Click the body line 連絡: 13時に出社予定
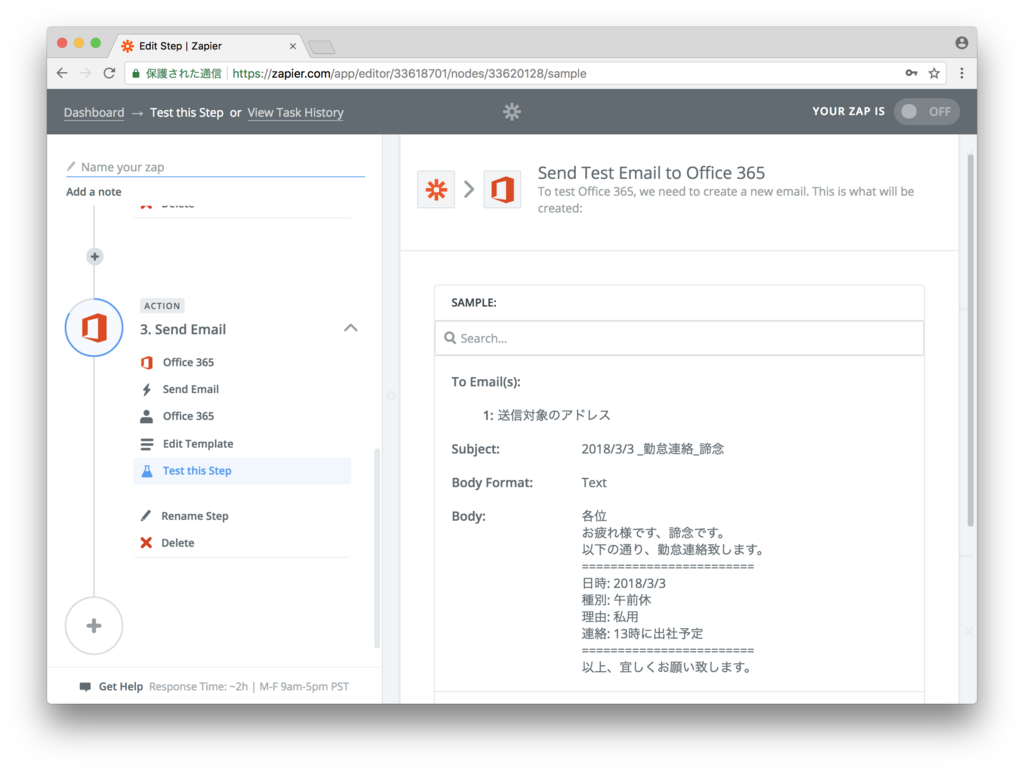The height and width of the screenshot is (771, 1024). 642,634
